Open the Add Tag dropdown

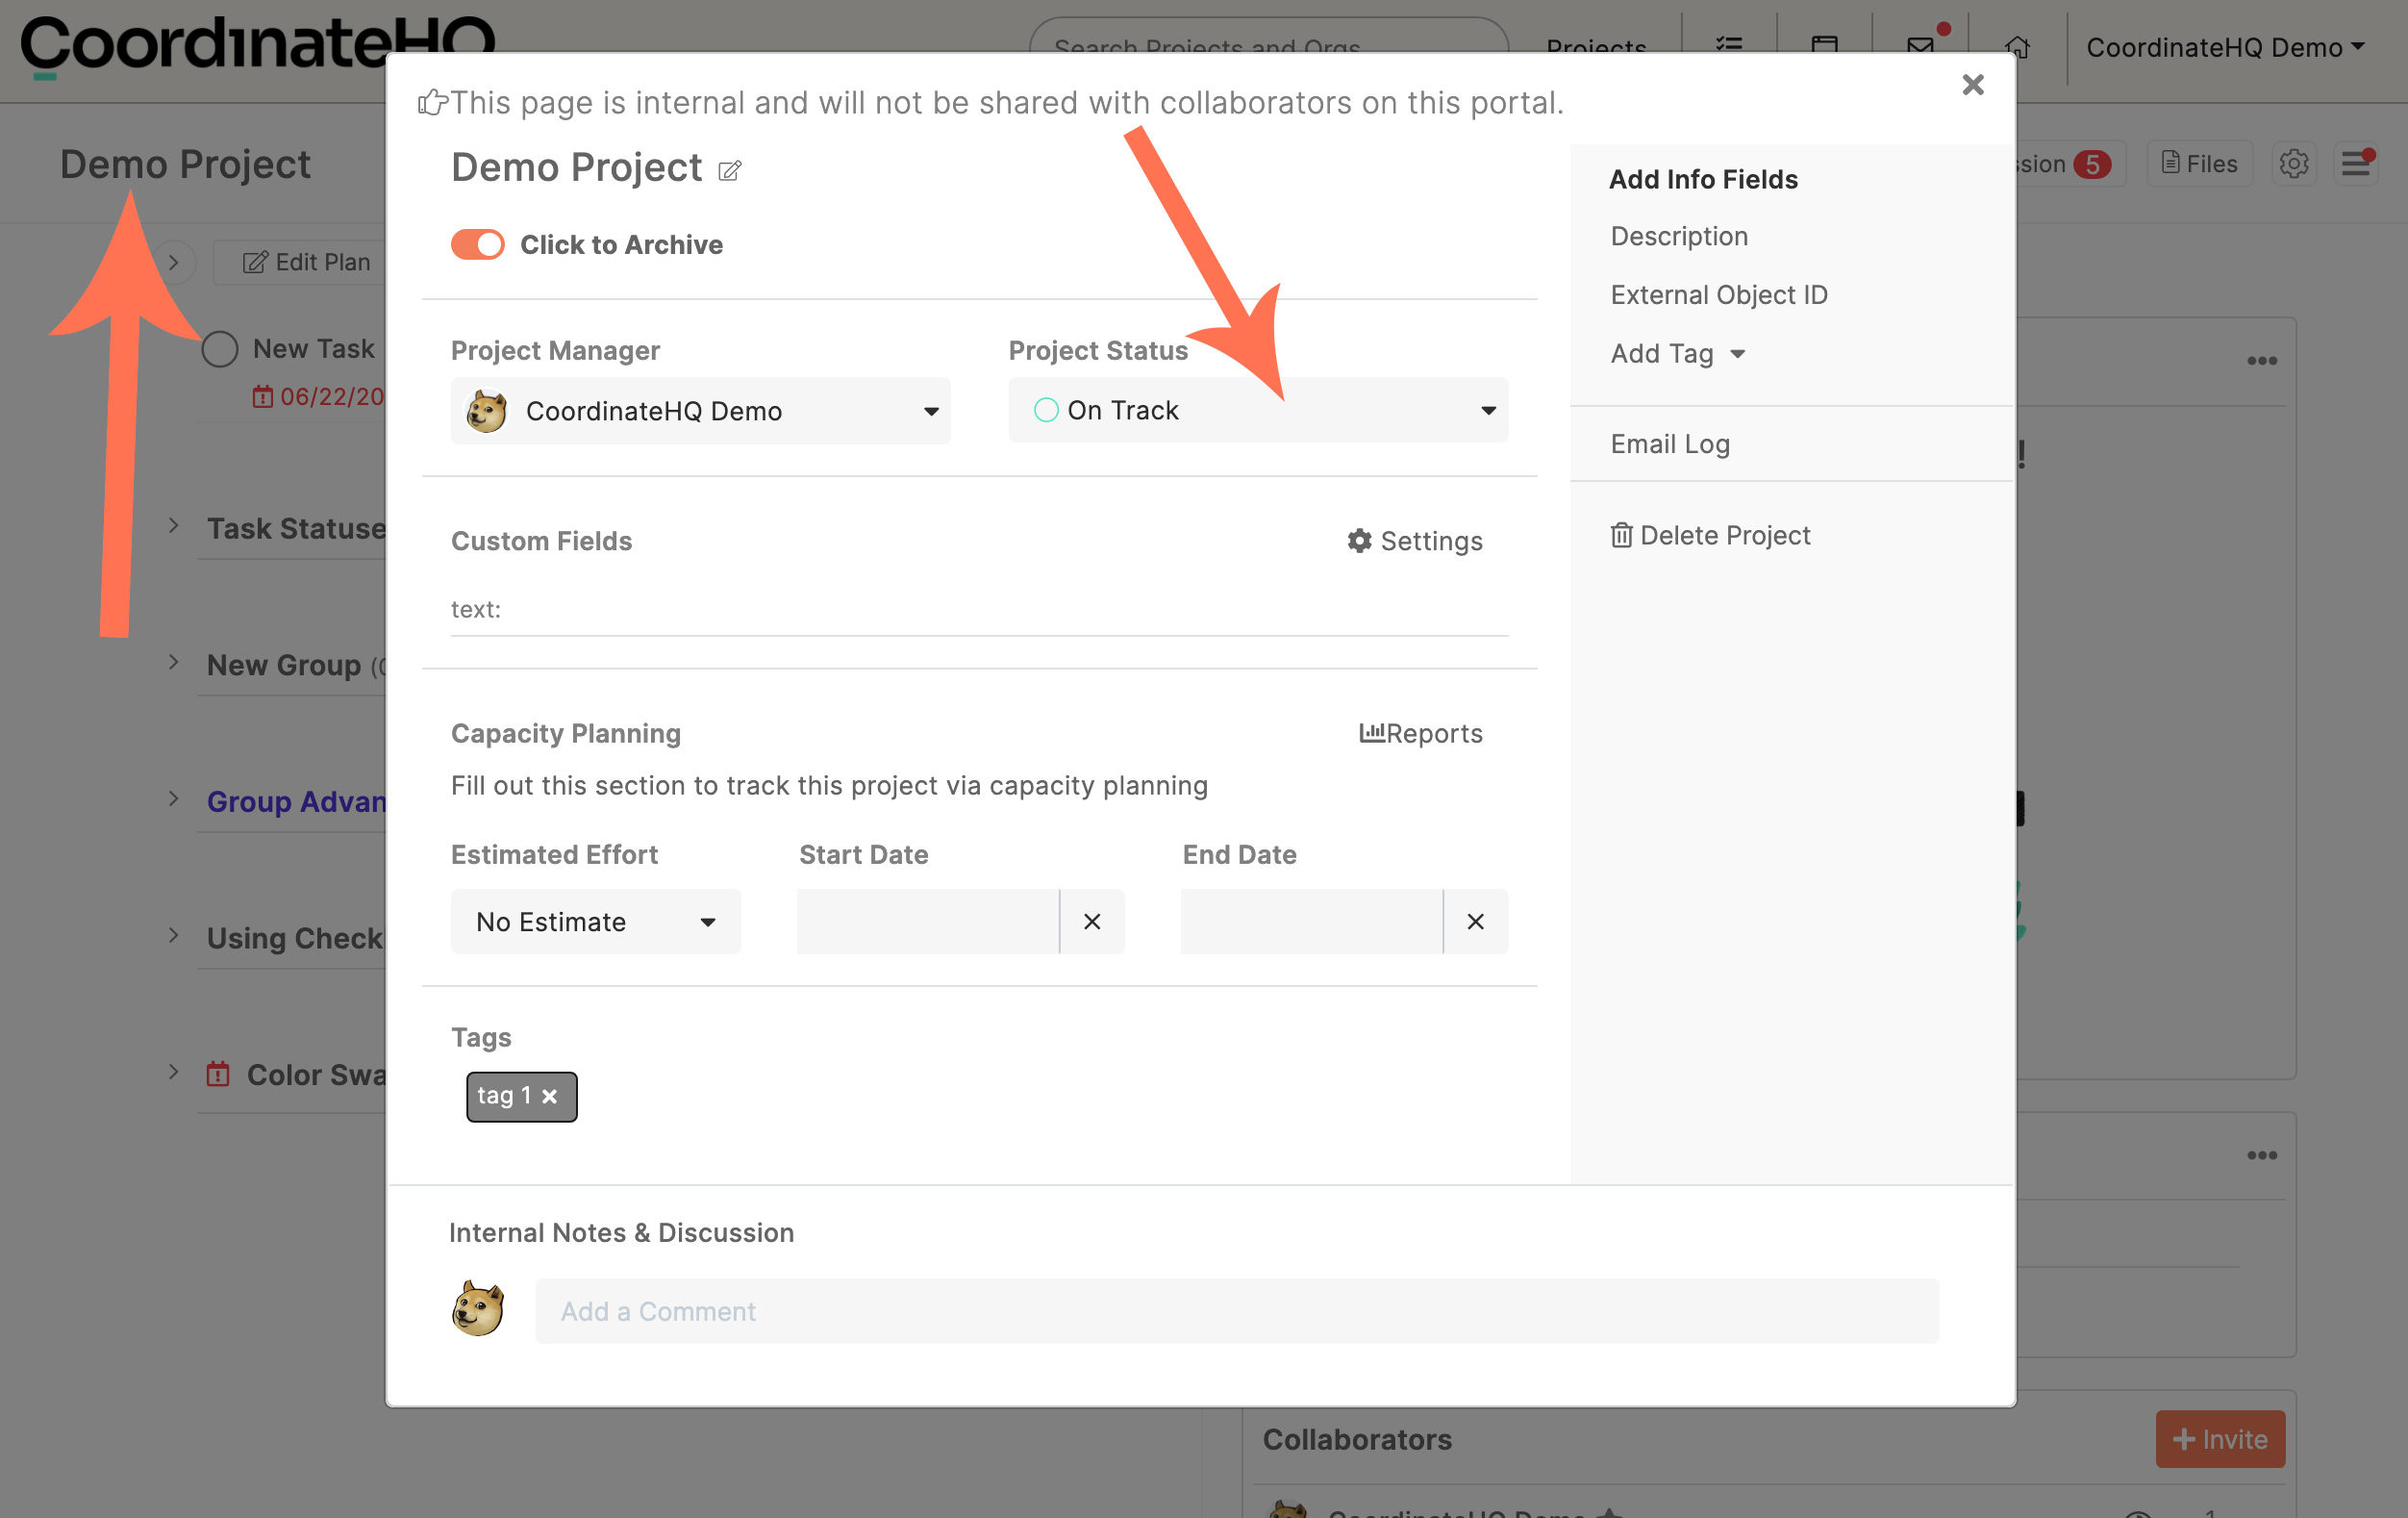[x=1677, y=353]
